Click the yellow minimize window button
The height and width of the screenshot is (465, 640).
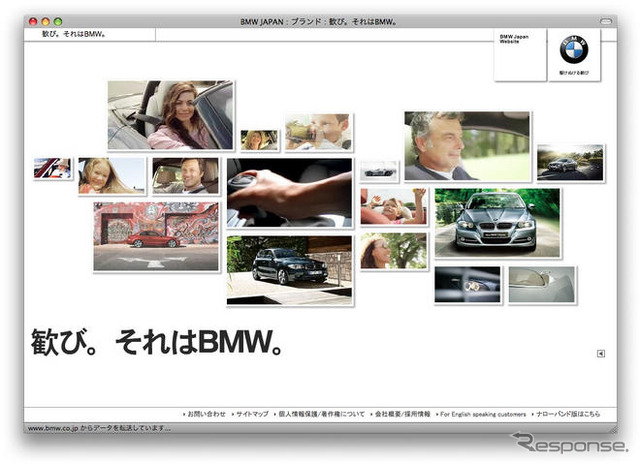(x=46, y=22)
